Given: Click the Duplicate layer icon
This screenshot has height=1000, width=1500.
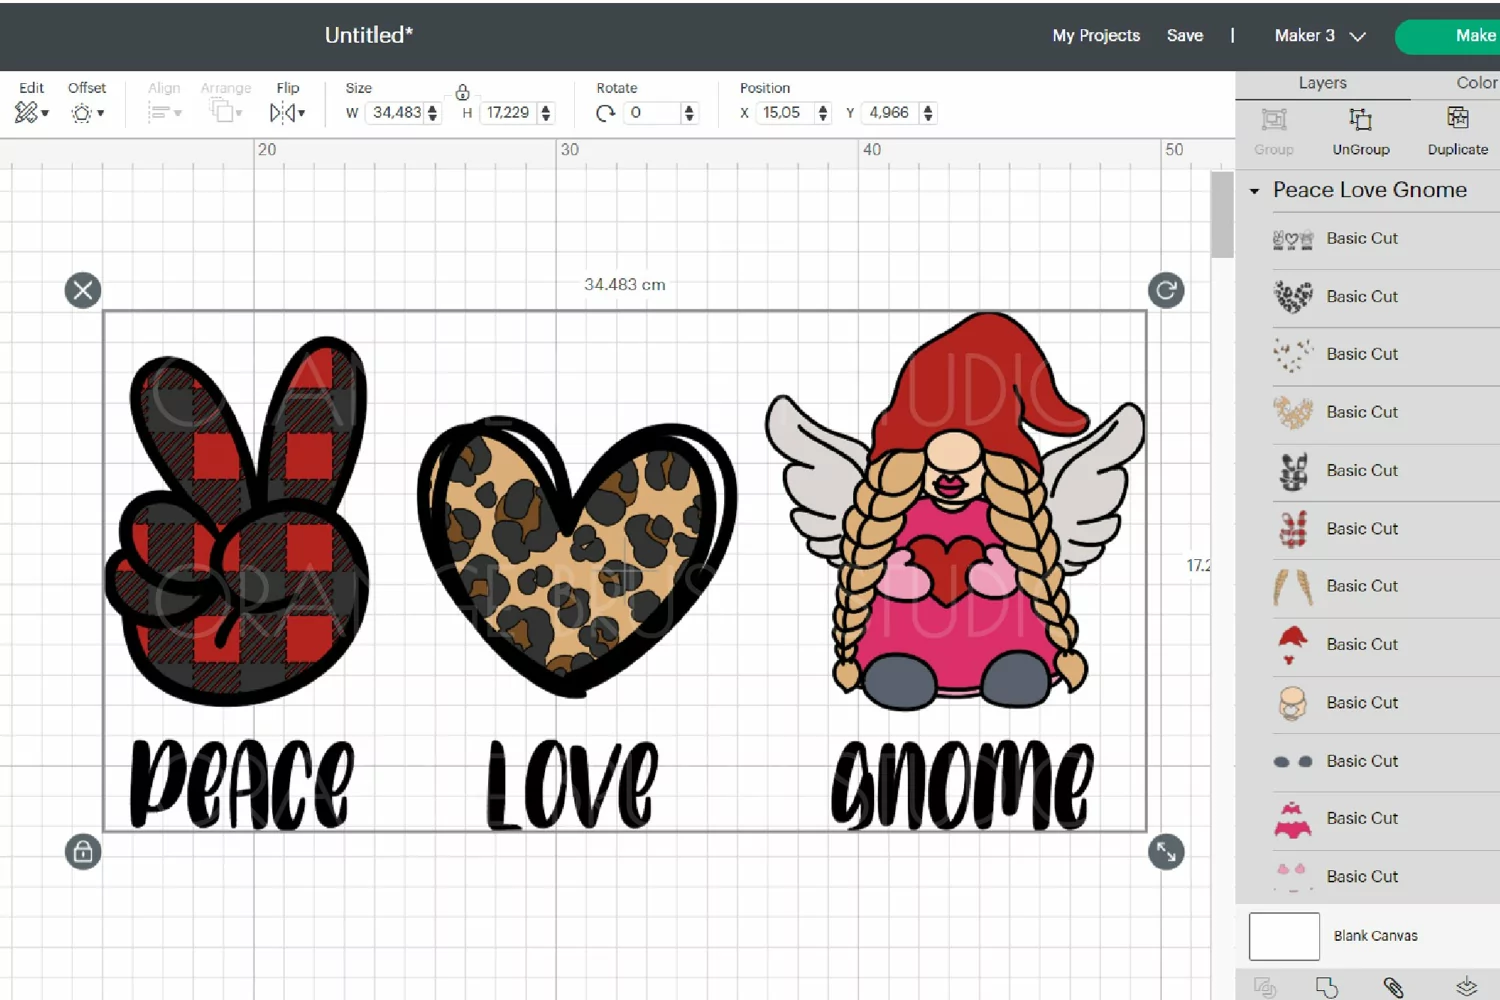Looking at the screenshot, I should pyautogui.click(x=1457, y=118).
